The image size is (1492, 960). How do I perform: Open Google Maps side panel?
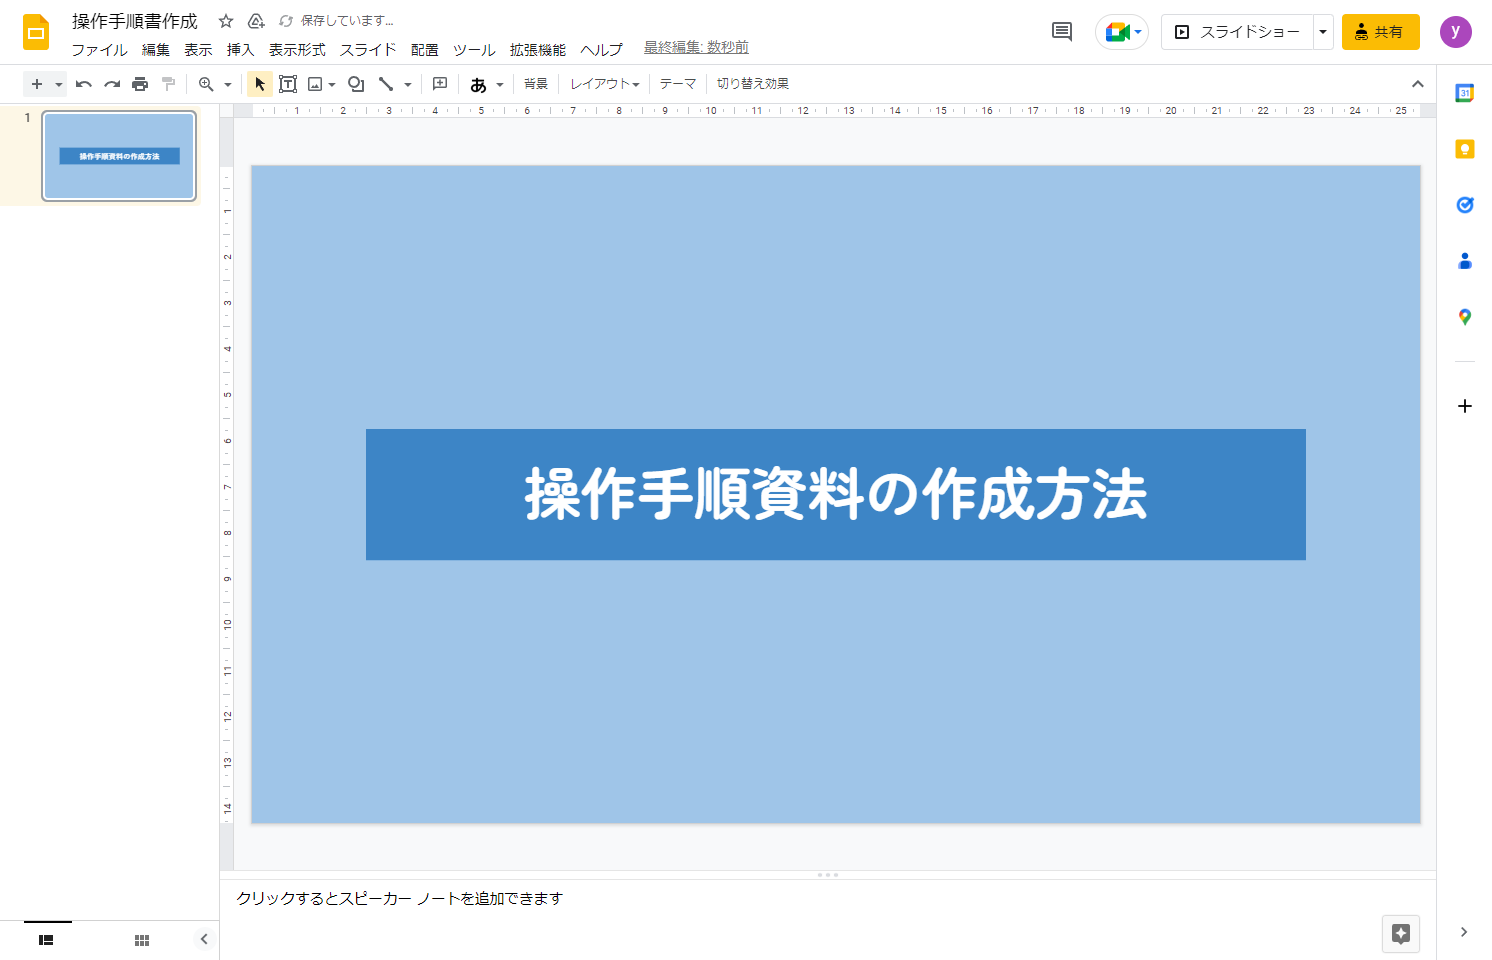pyautogui.click(x=1465, y=317)
